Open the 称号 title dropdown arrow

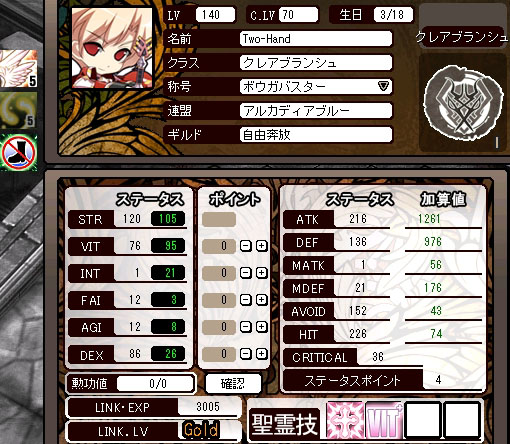383,86
